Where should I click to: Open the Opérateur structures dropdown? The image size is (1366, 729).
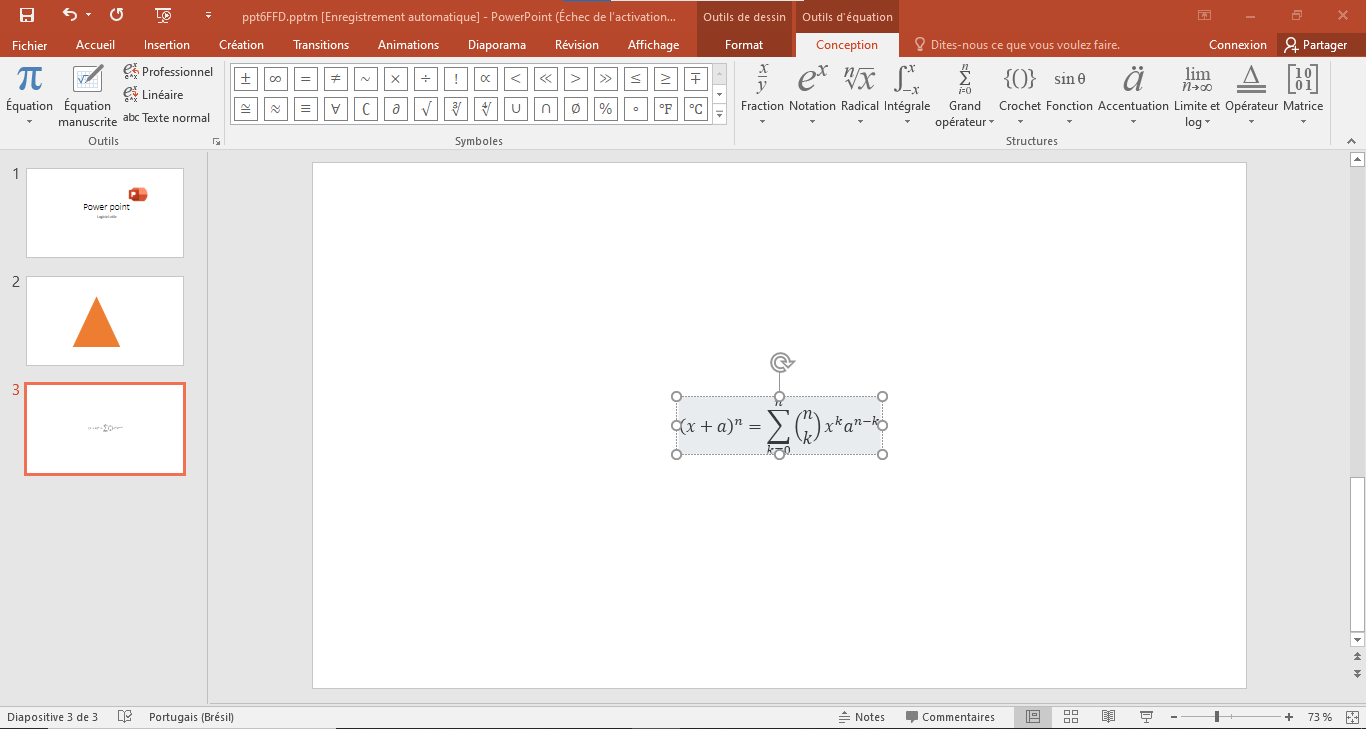tap(1251, 96)
